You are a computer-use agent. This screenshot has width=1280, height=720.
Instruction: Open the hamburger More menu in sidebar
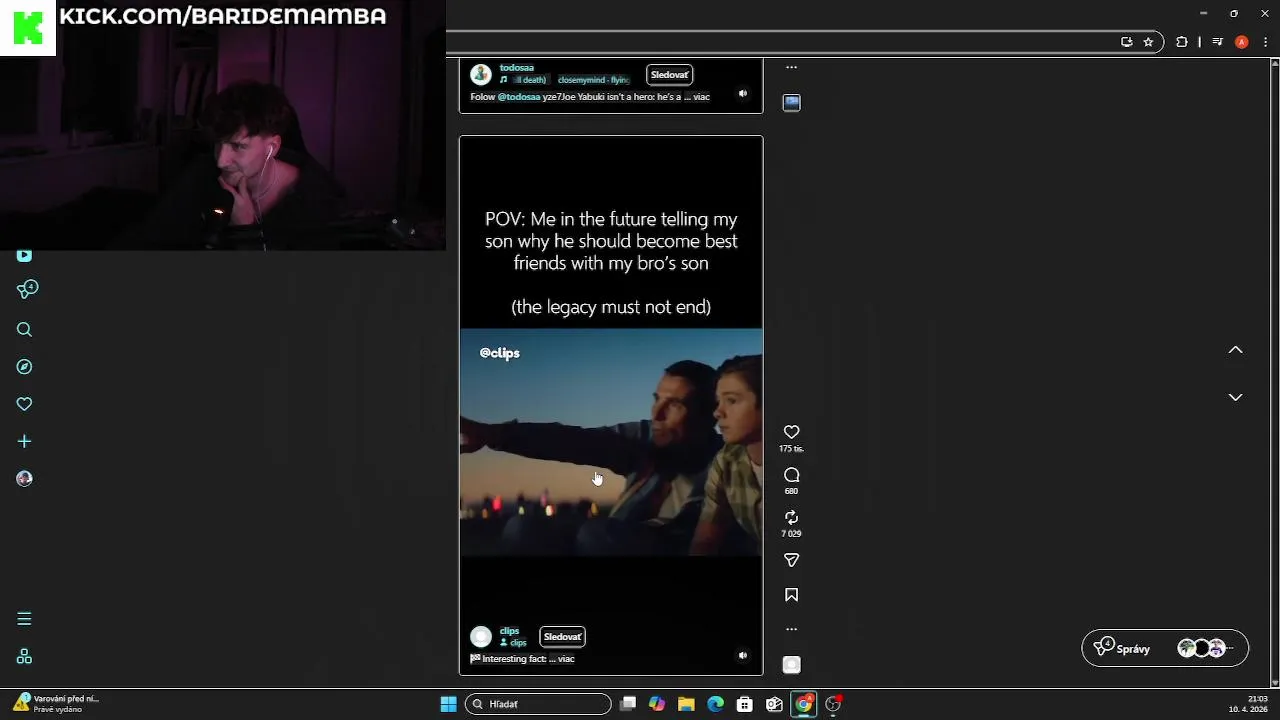(24, 619)
